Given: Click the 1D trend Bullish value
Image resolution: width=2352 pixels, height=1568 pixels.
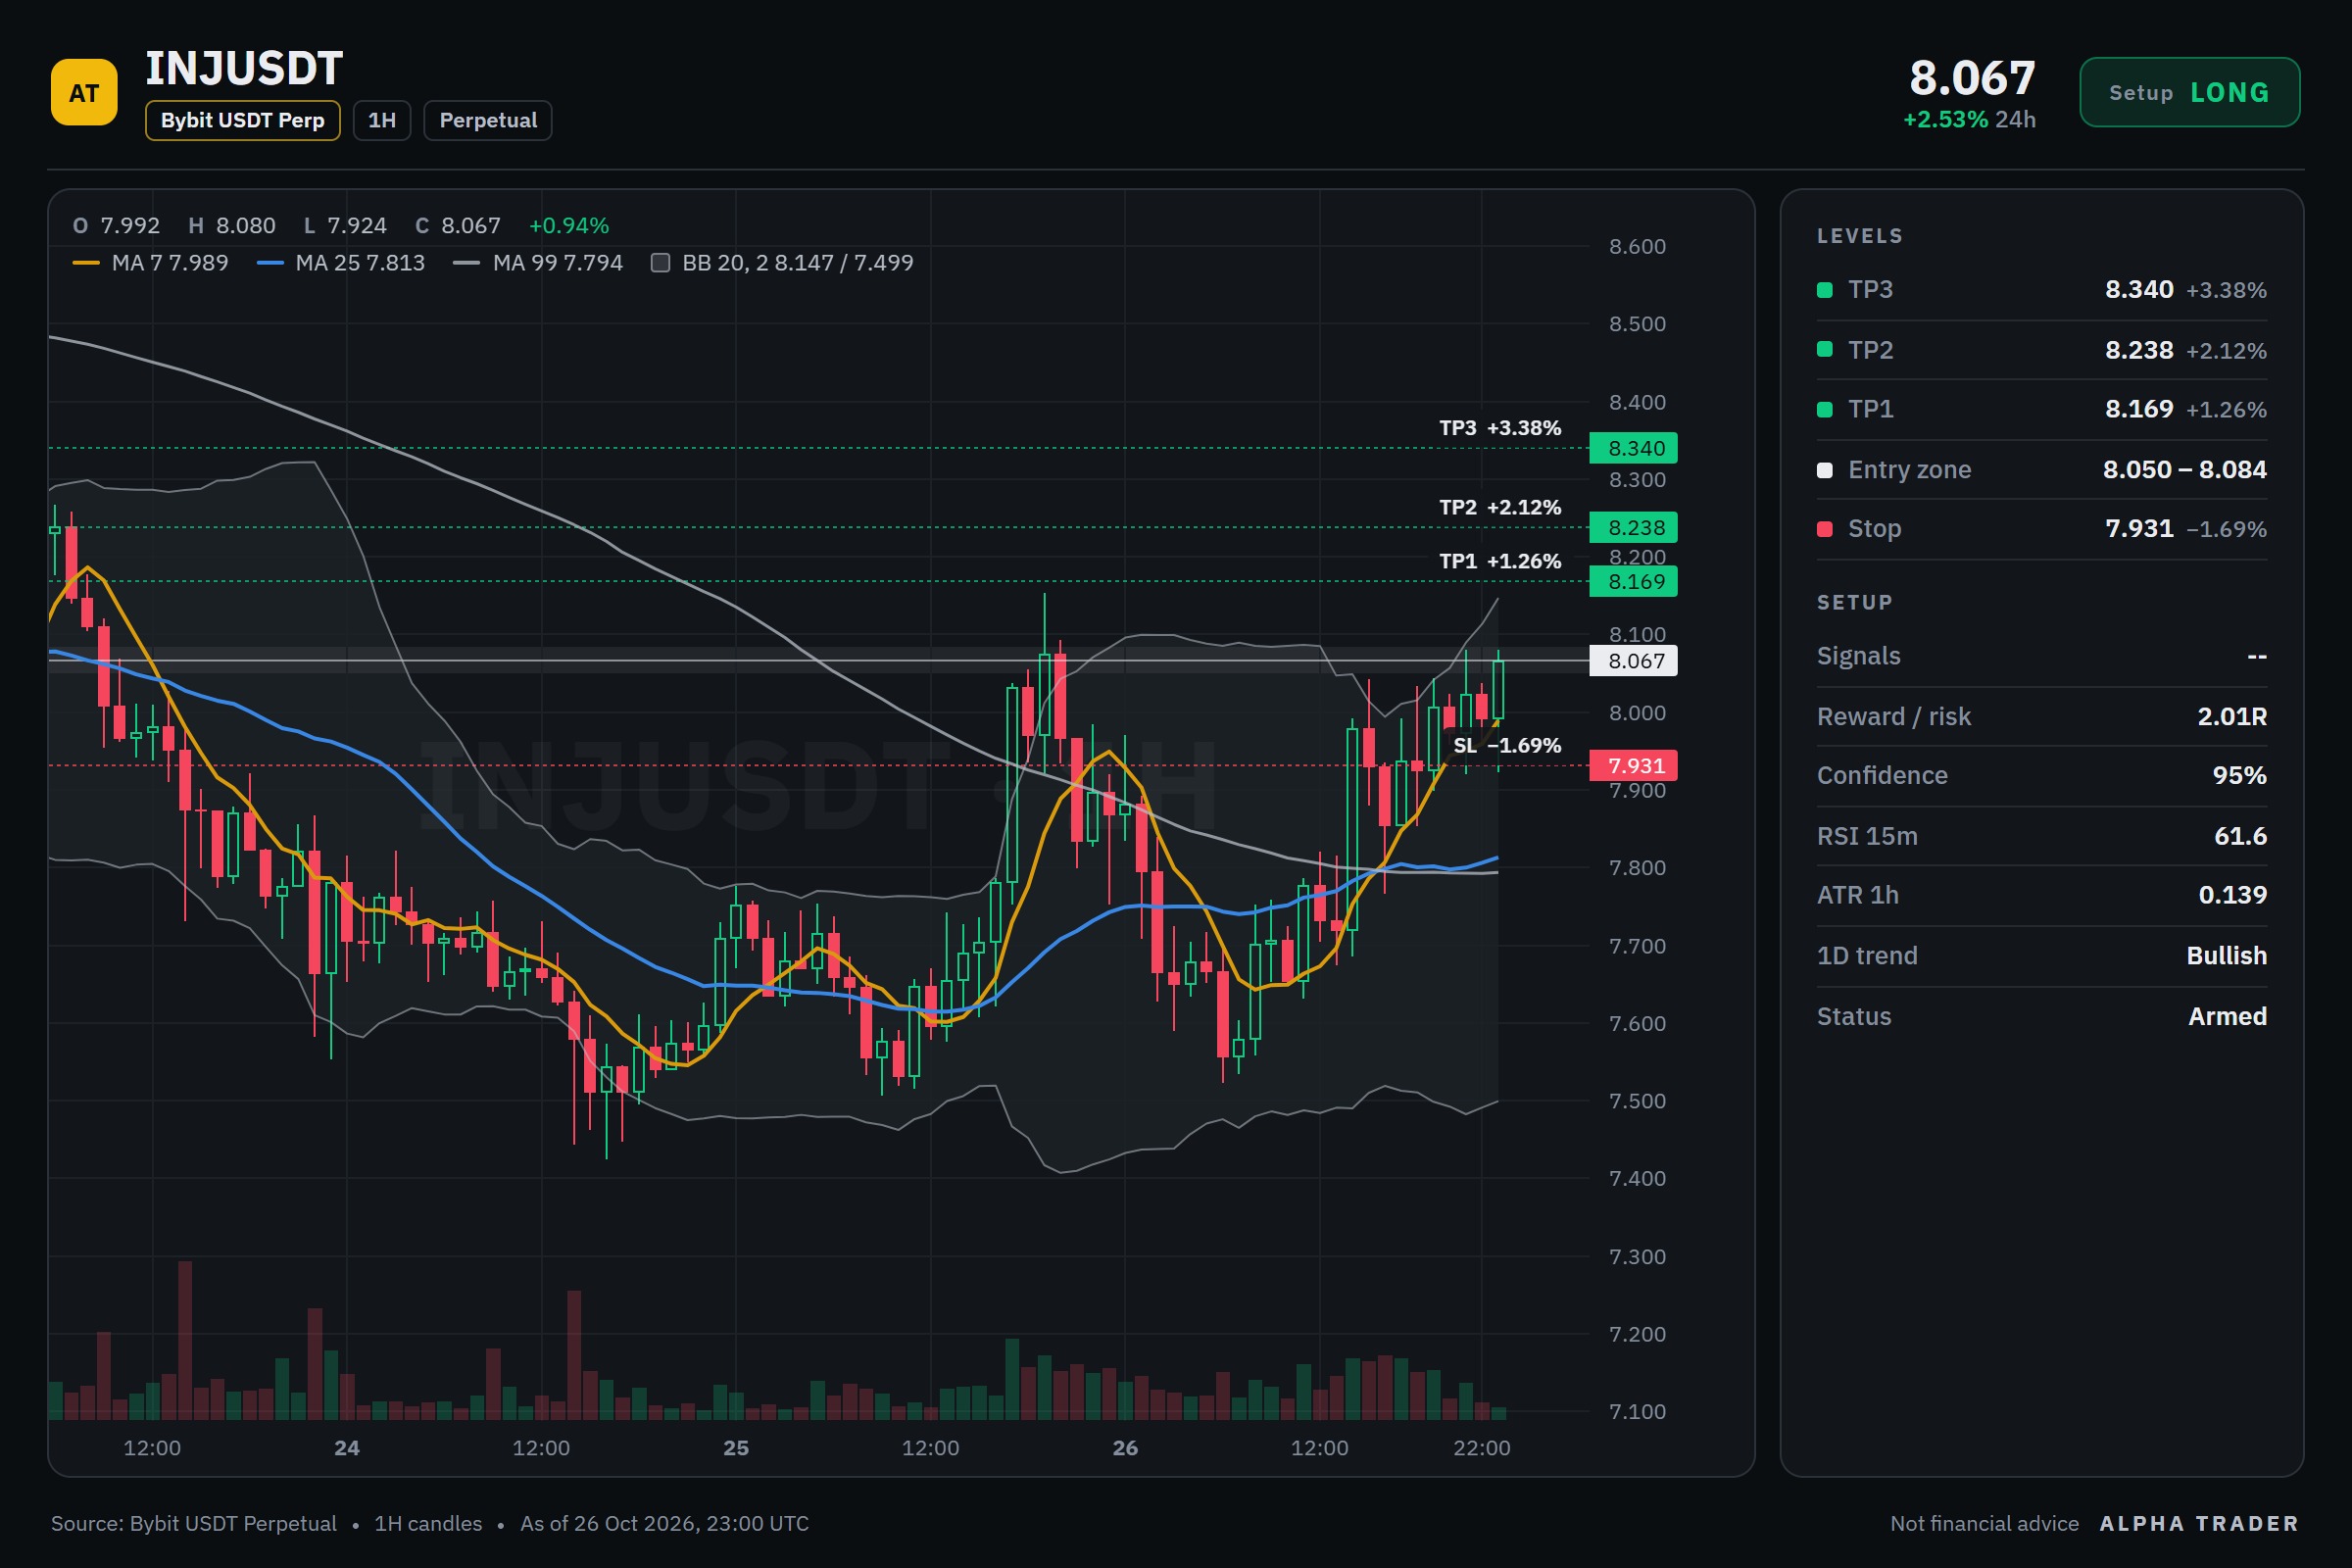Looking at the screenshot, I should click(2226, 955).
